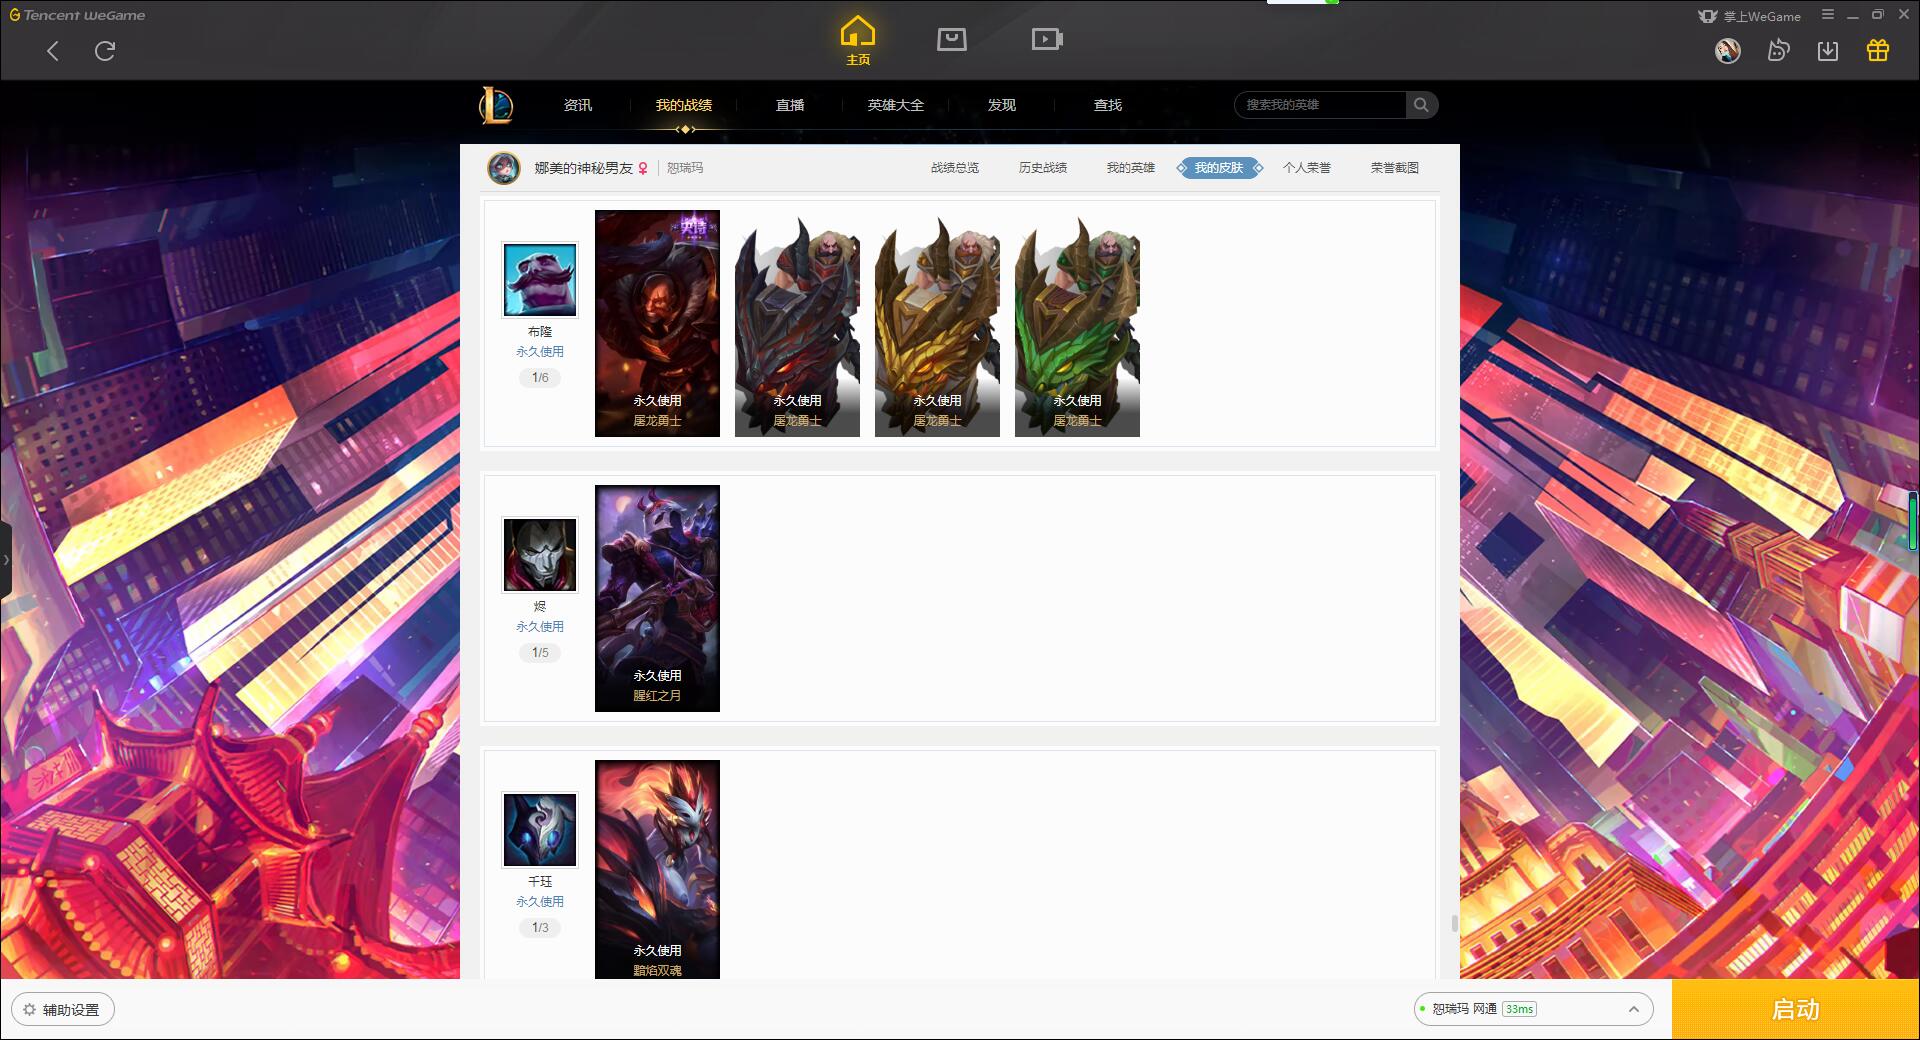Screen dimensions: 1920x1040
Task: Switch to 我的英雄 sub-tab
Action: click(x=1131, y=168)
